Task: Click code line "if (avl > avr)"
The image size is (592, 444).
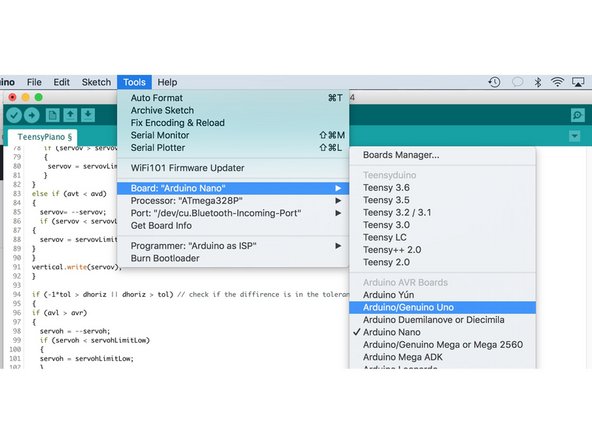Action: coord(59,313)
